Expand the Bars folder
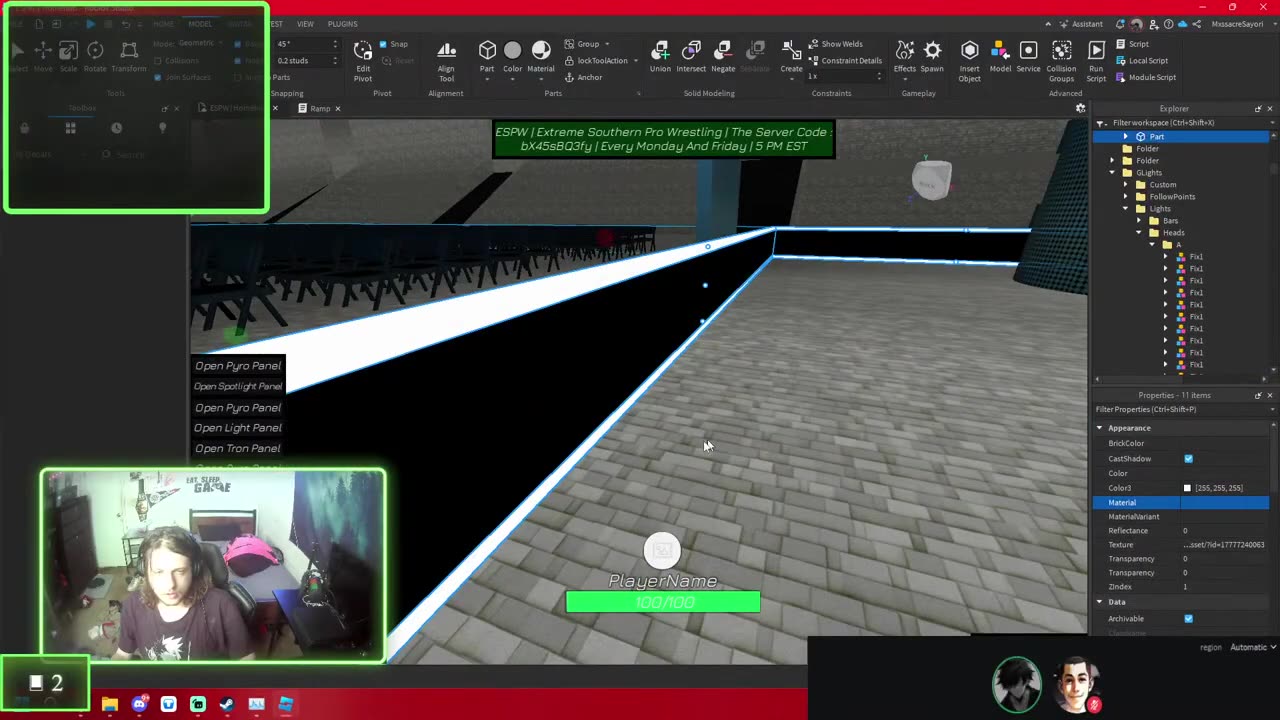 (1139, 220)
